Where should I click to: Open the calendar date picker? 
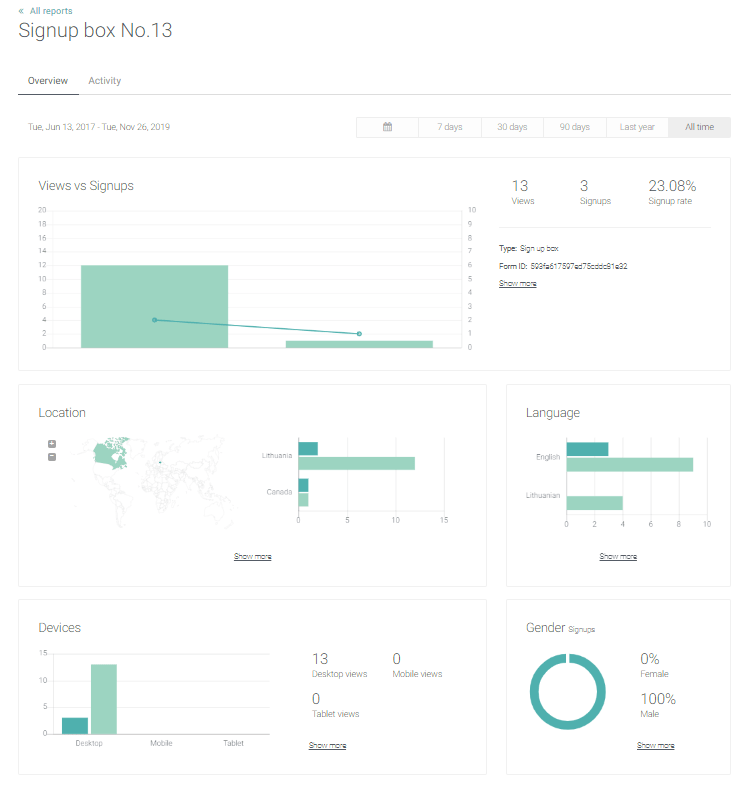[387, 127]
